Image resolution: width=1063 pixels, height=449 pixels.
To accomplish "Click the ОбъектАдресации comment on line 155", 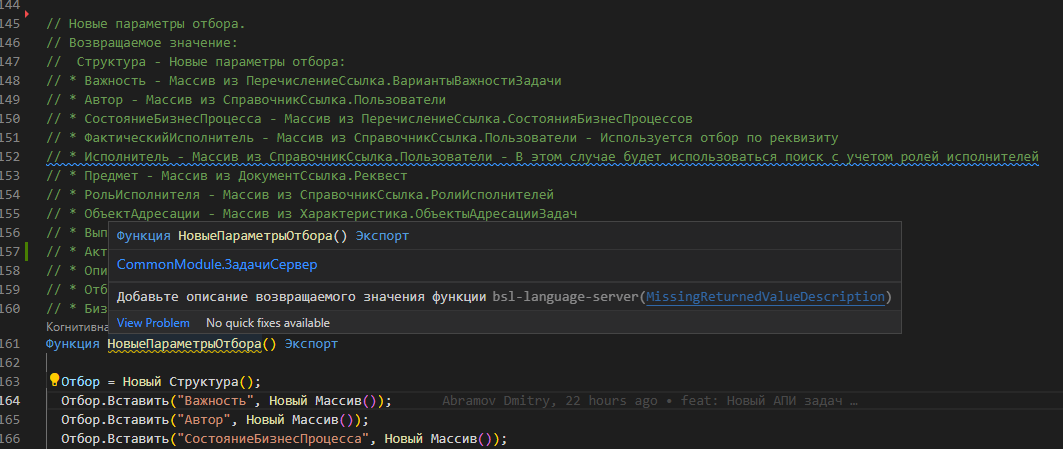I will (311, 214).
